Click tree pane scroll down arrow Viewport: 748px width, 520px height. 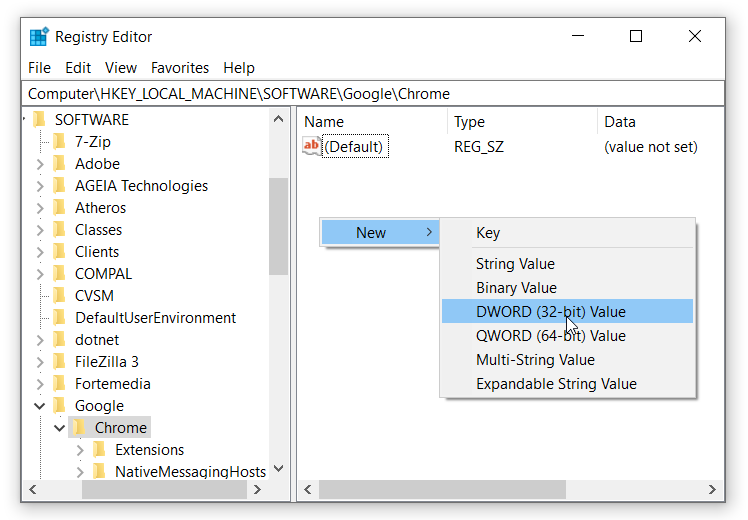click(279, 468)
